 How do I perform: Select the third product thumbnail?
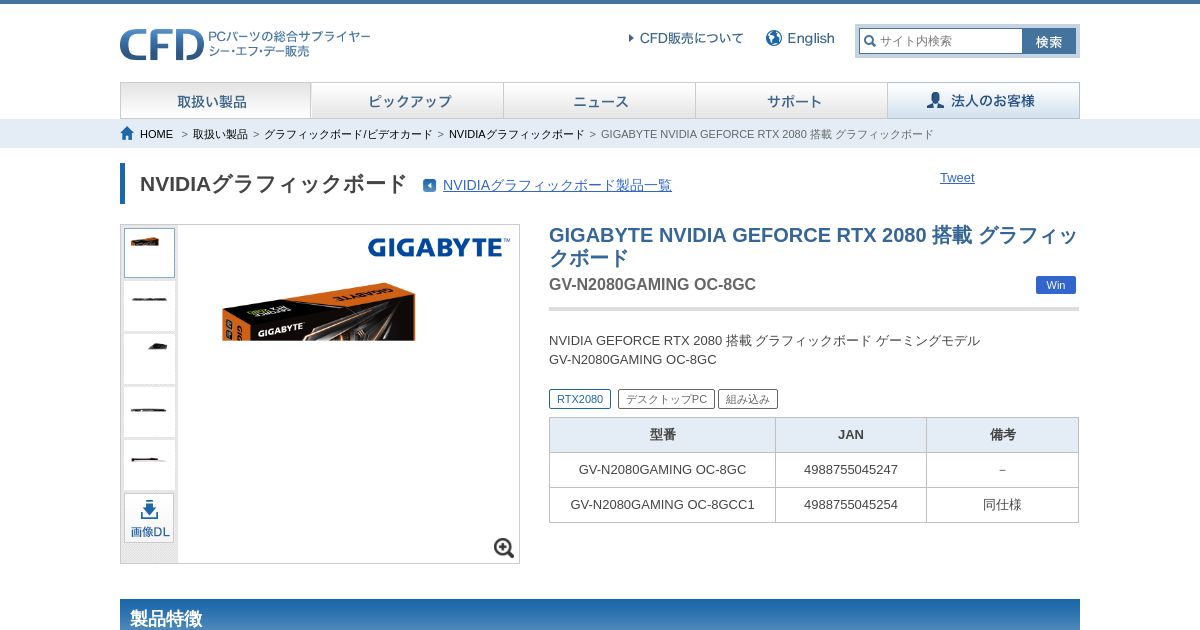click(x=149, y=359)
